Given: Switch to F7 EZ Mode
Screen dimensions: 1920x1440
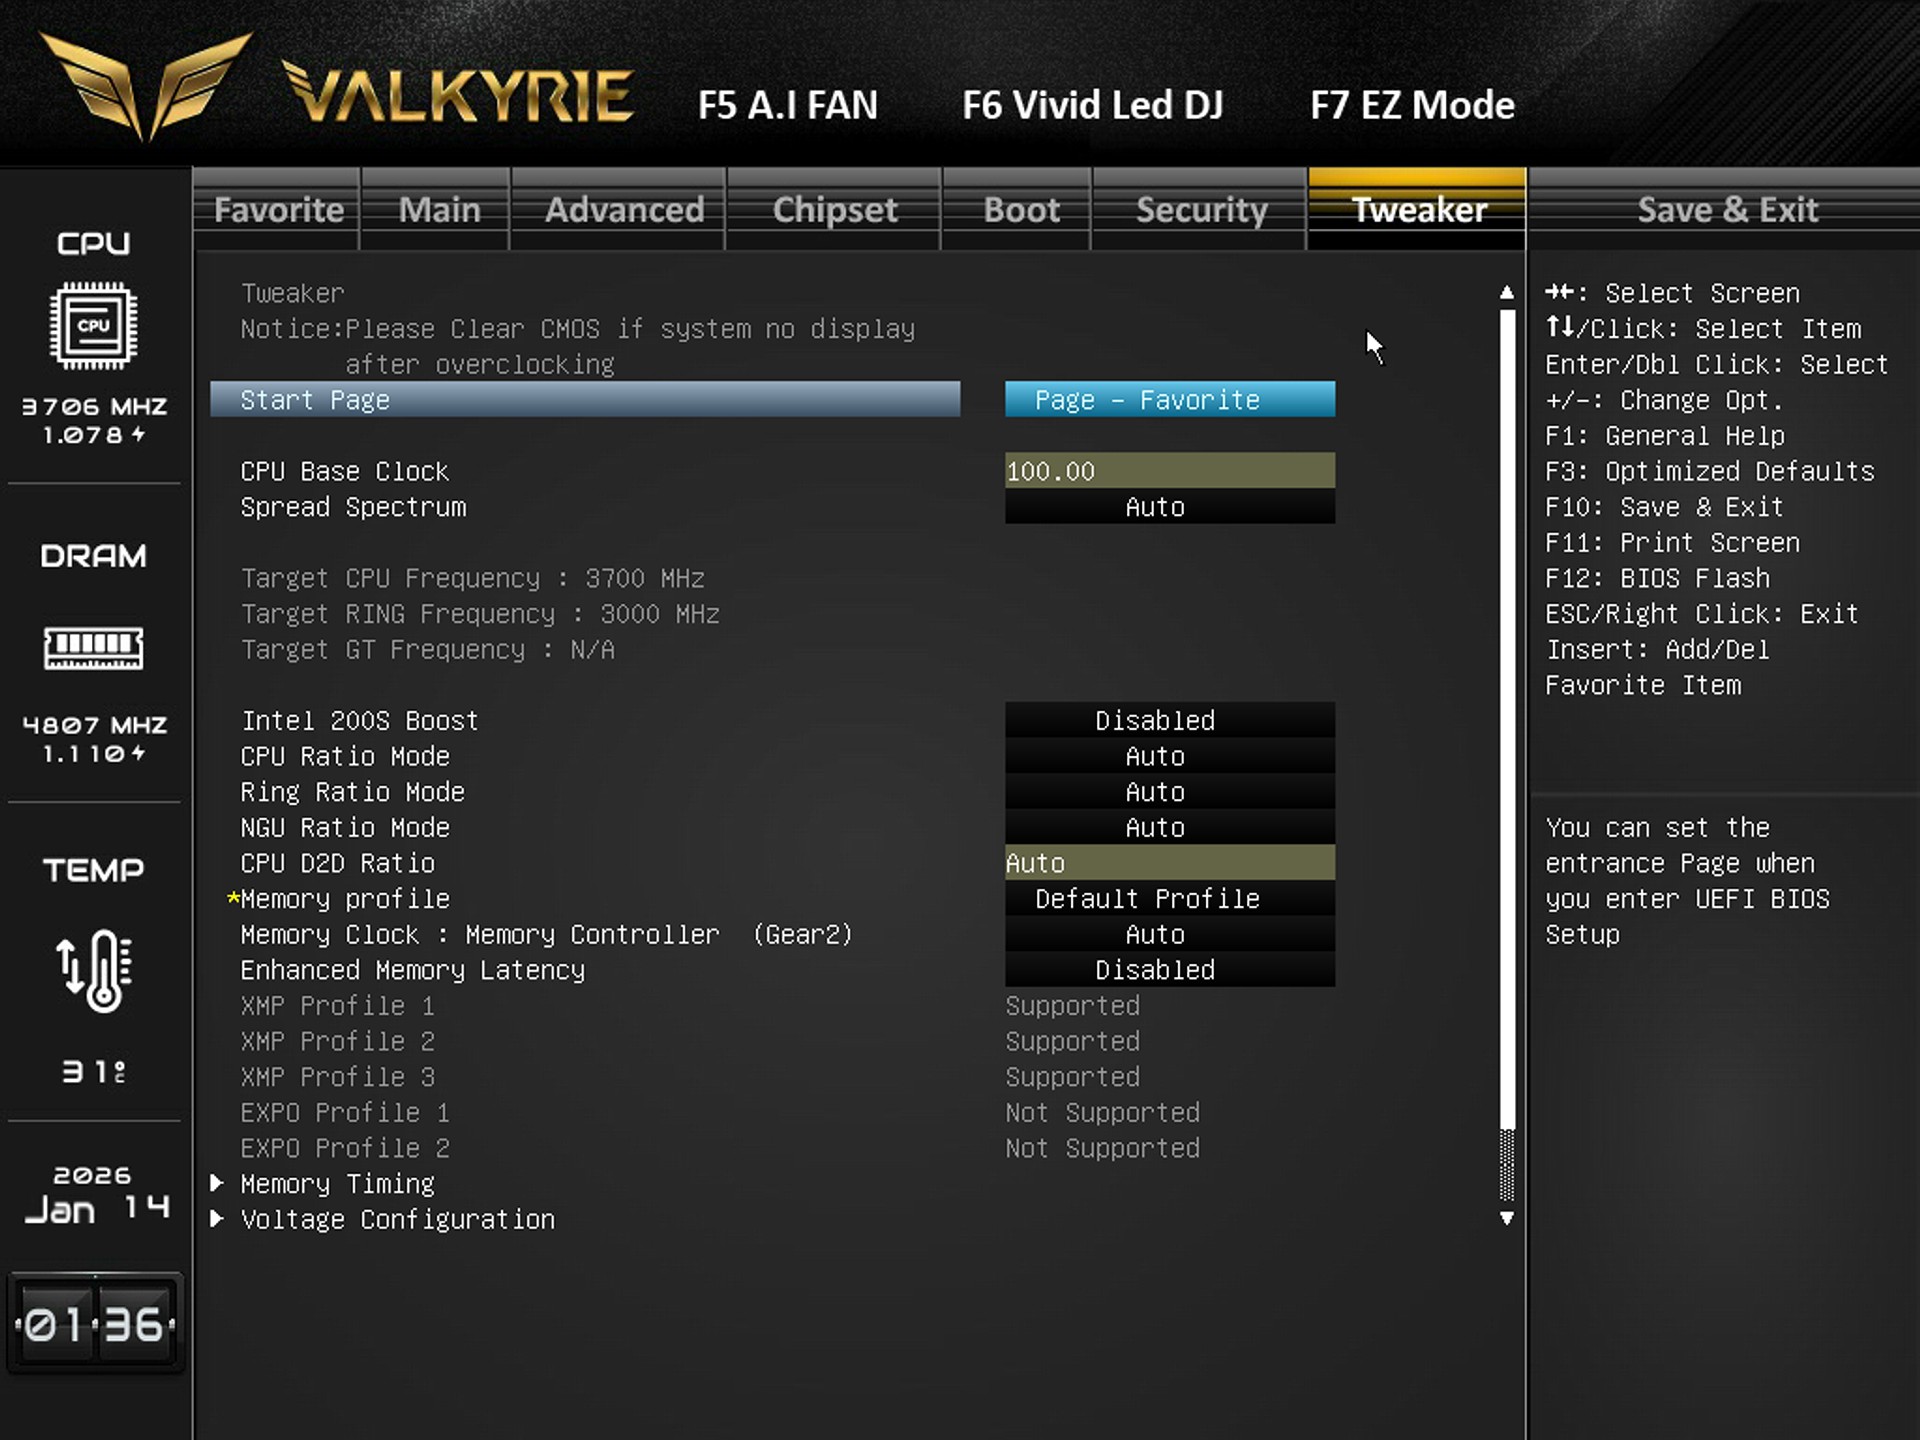Looking at the screenshot, I should click(1412, 105).
